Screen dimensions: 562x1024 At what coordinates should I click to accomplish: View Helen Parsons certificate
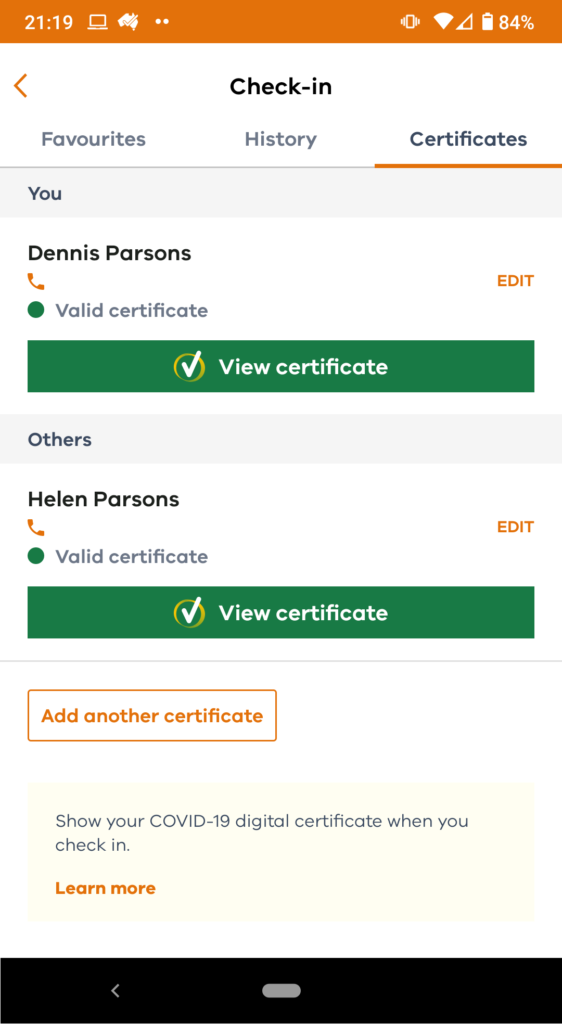pos(281,613)
